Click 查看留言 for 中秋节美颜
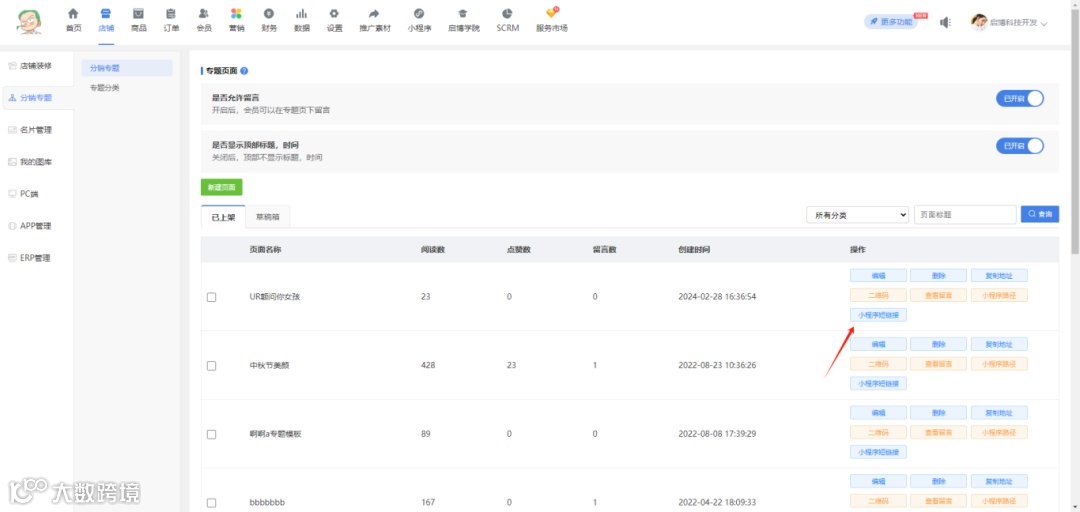 click(x=938, y=363)
